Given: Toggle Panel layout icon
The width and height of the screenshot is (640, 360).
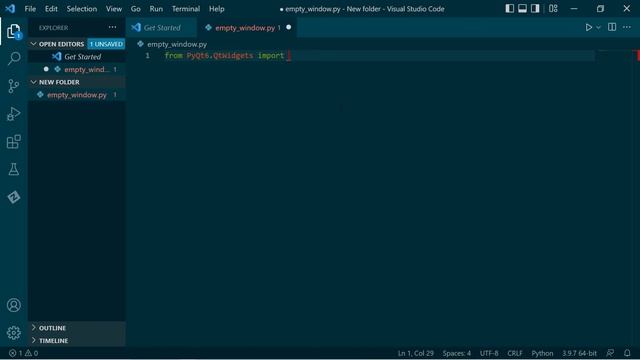Looking at the screenshot, I should tap(522, 9).
